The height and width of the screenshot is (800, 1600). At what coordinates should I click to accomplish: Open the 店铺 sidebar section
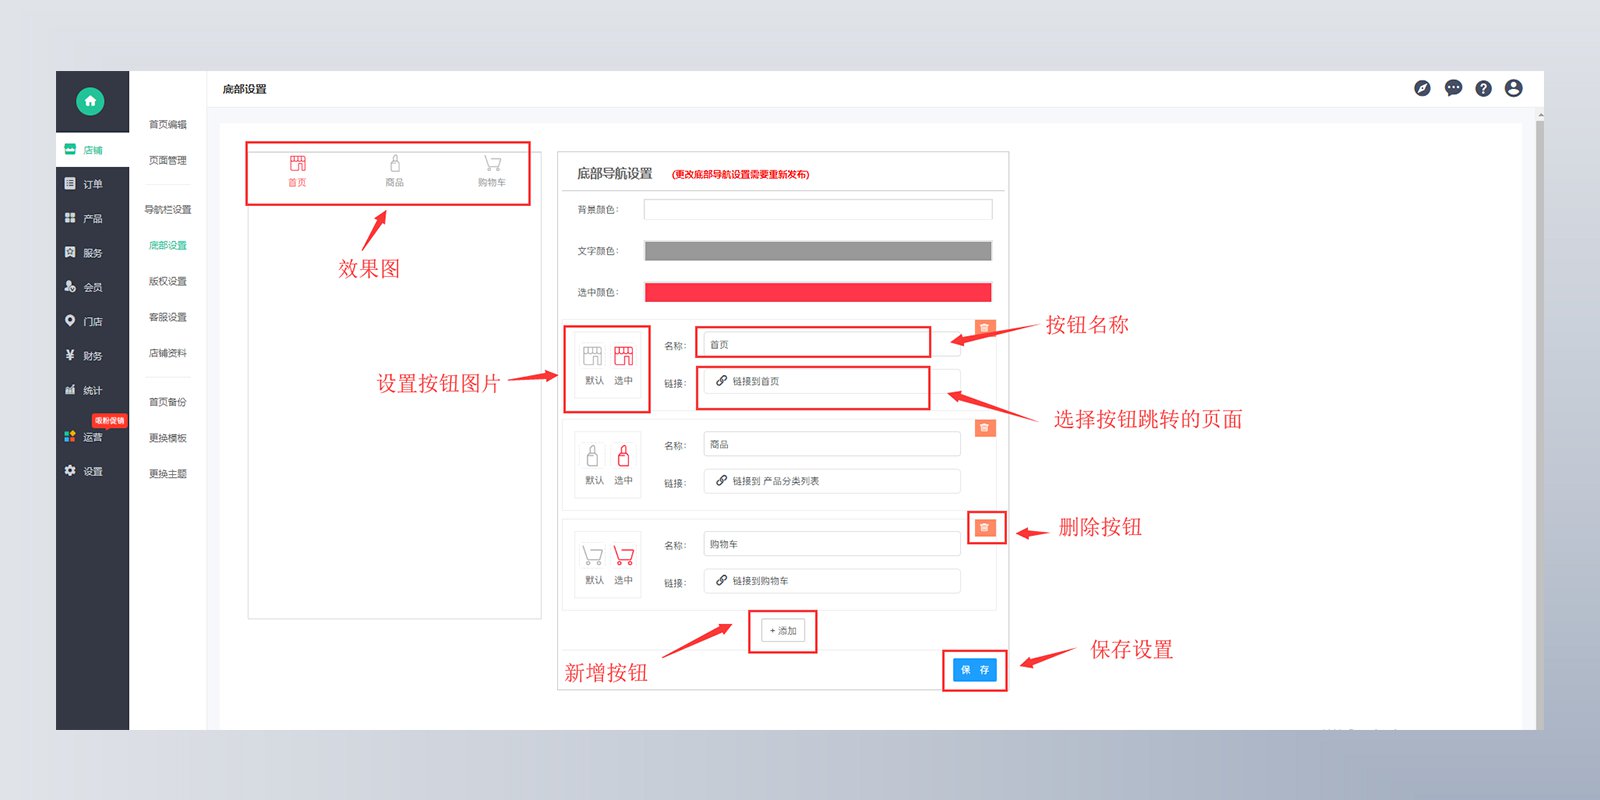(92, 150)
